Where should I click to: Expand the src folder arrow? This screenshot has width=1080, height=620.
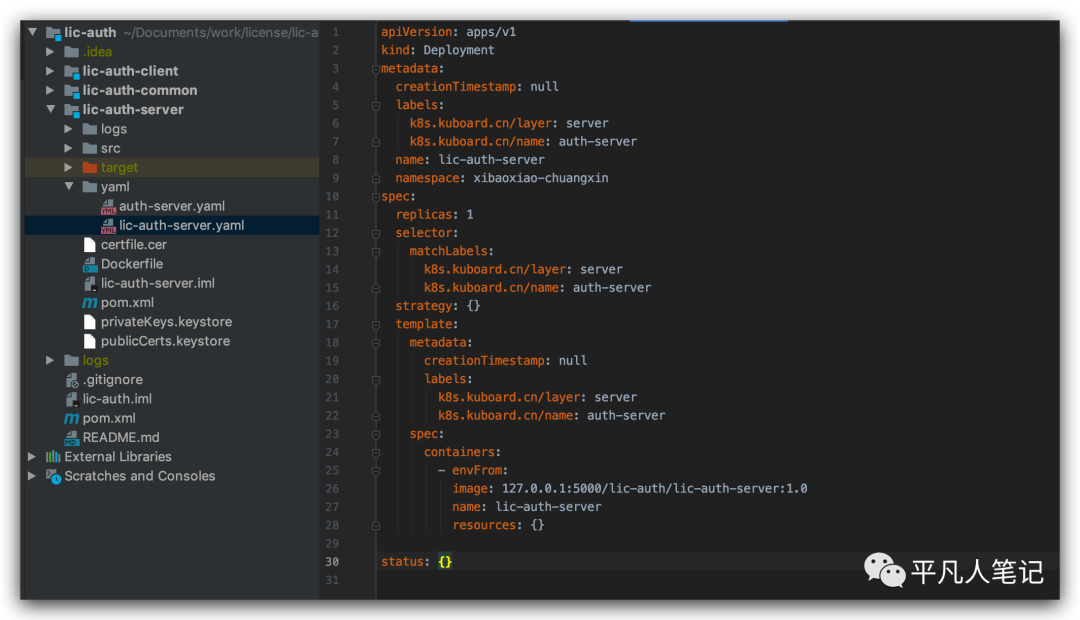pos(69,149)
